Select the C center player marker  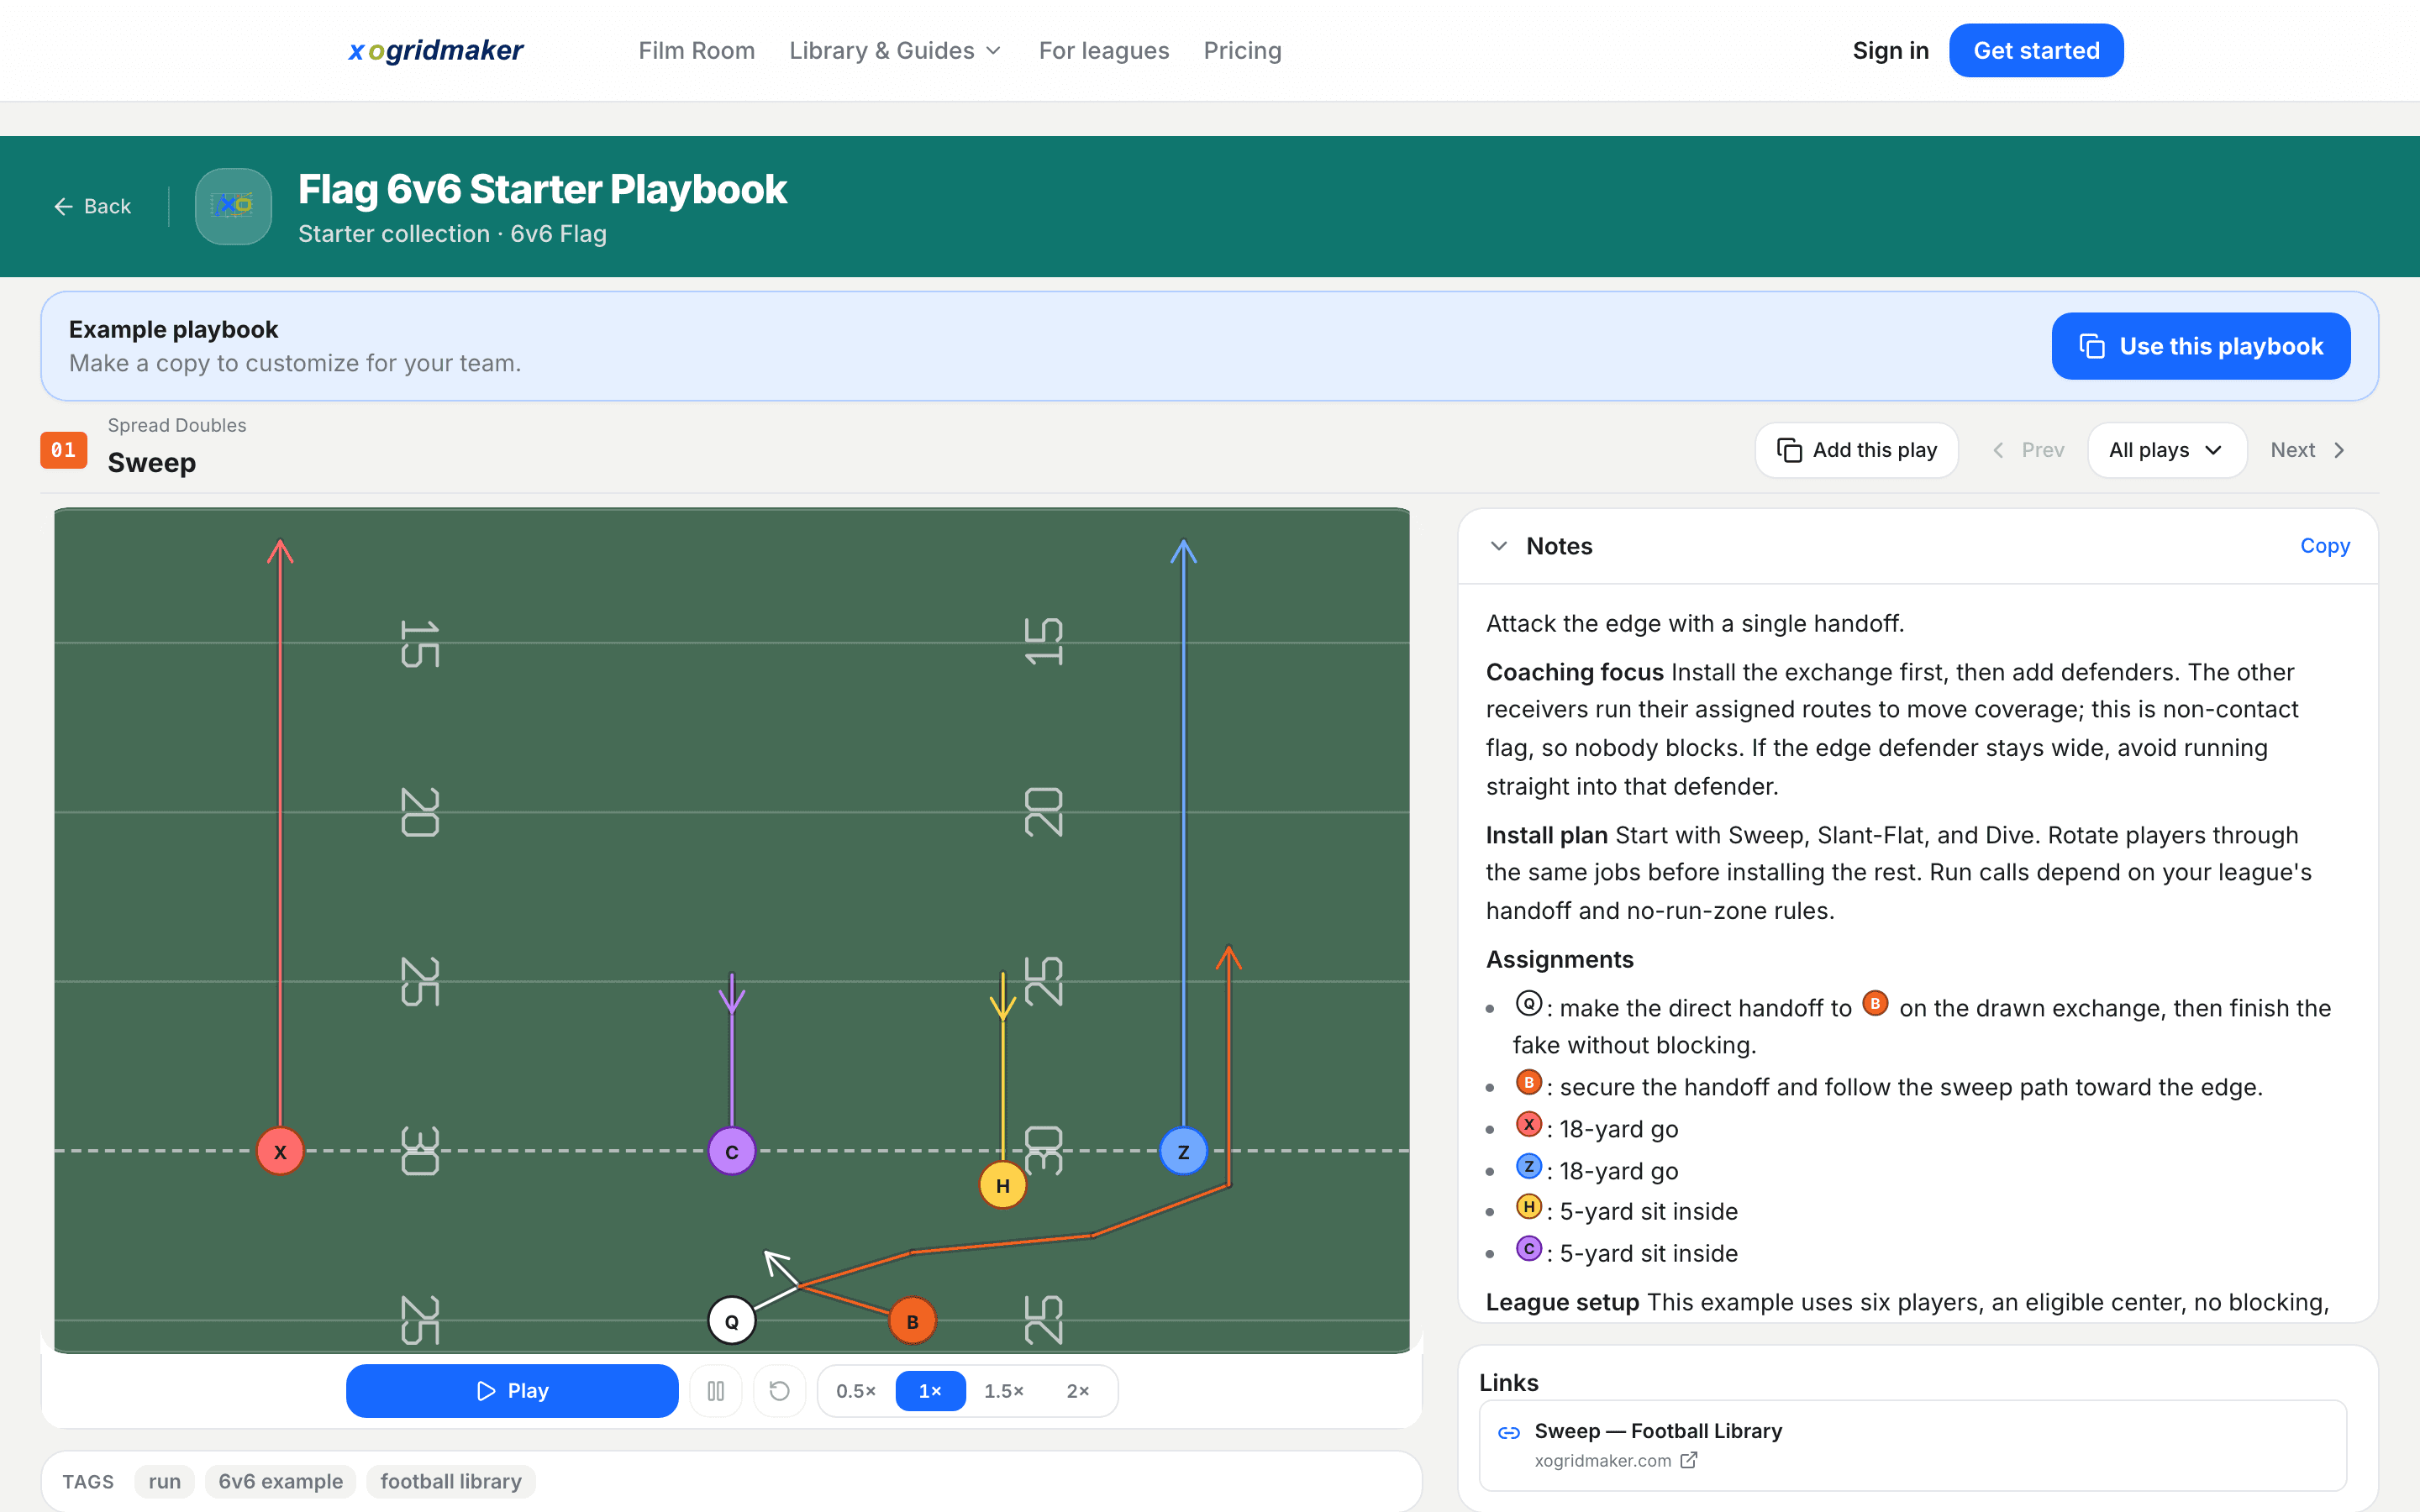point(732,1152)
